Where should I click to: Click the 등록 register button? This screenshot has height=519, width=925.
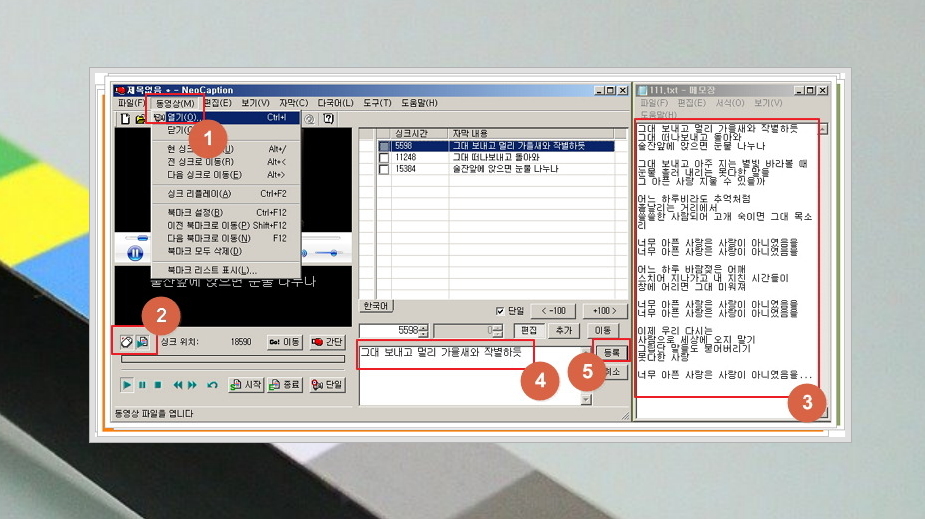click(x=611, y=352)
